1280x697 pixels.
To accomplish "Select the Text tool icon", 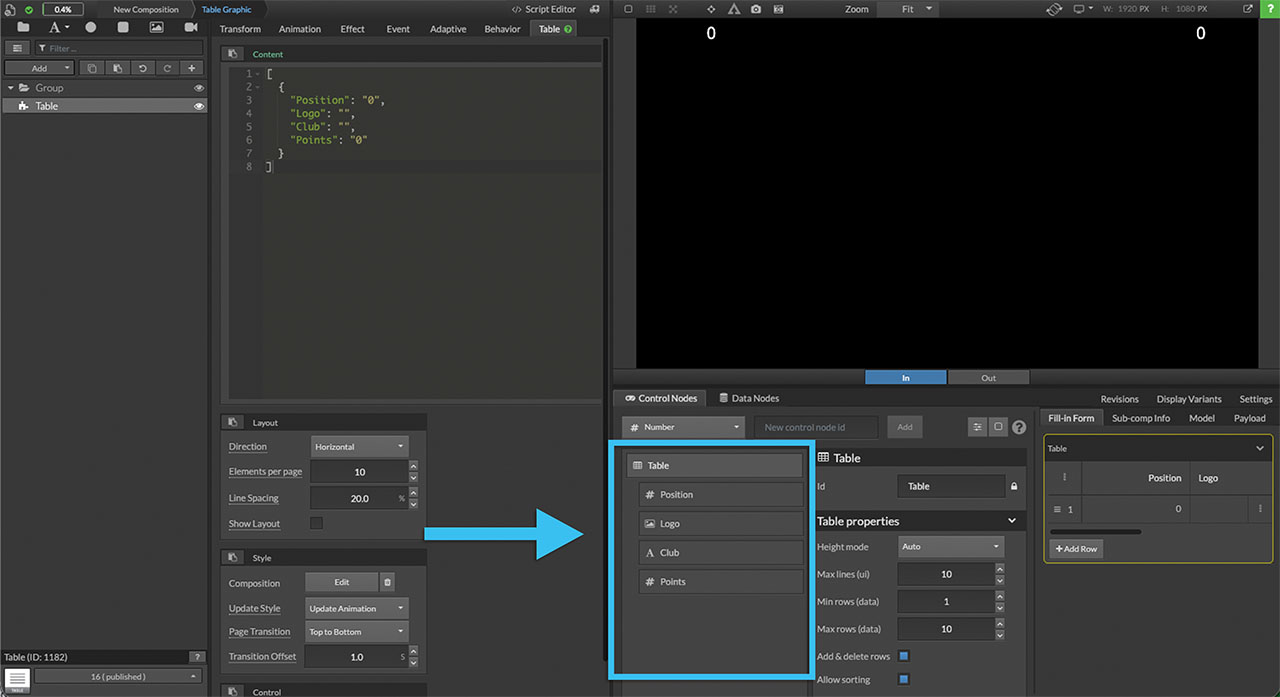I will click(55, 27).
